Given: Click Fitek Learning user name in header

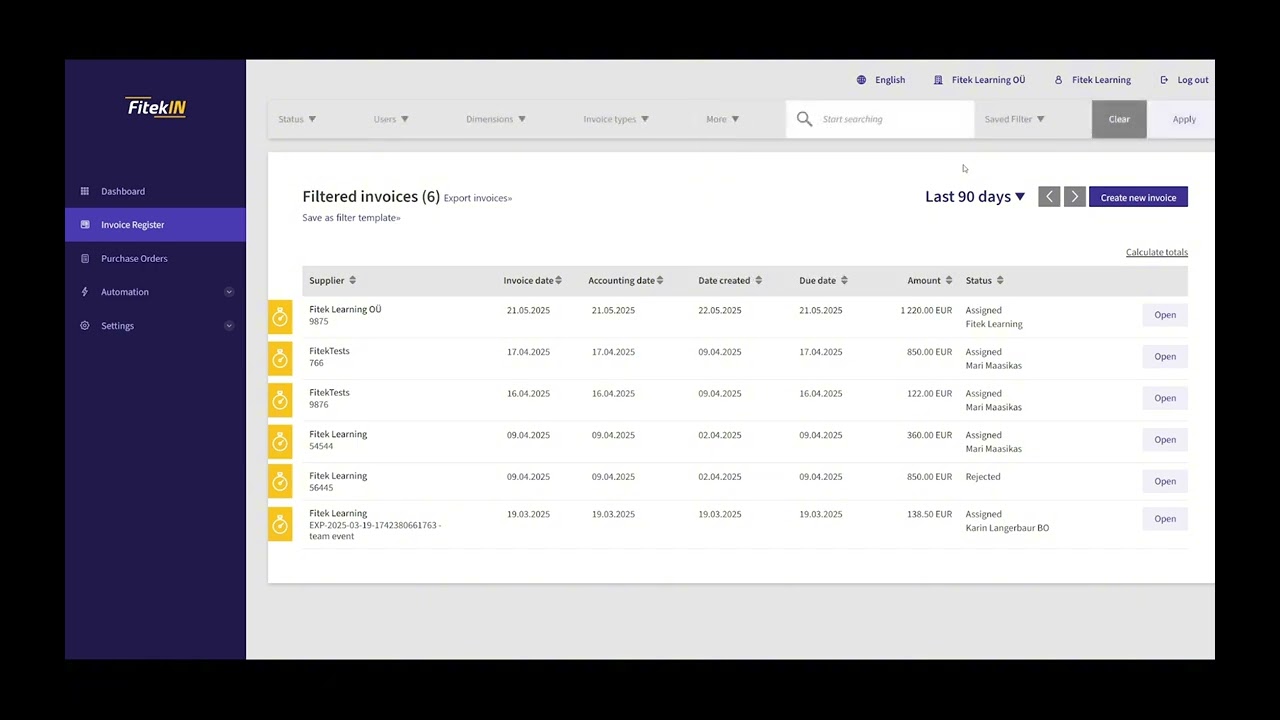Looking at the screenshot, I should 1101,80.
